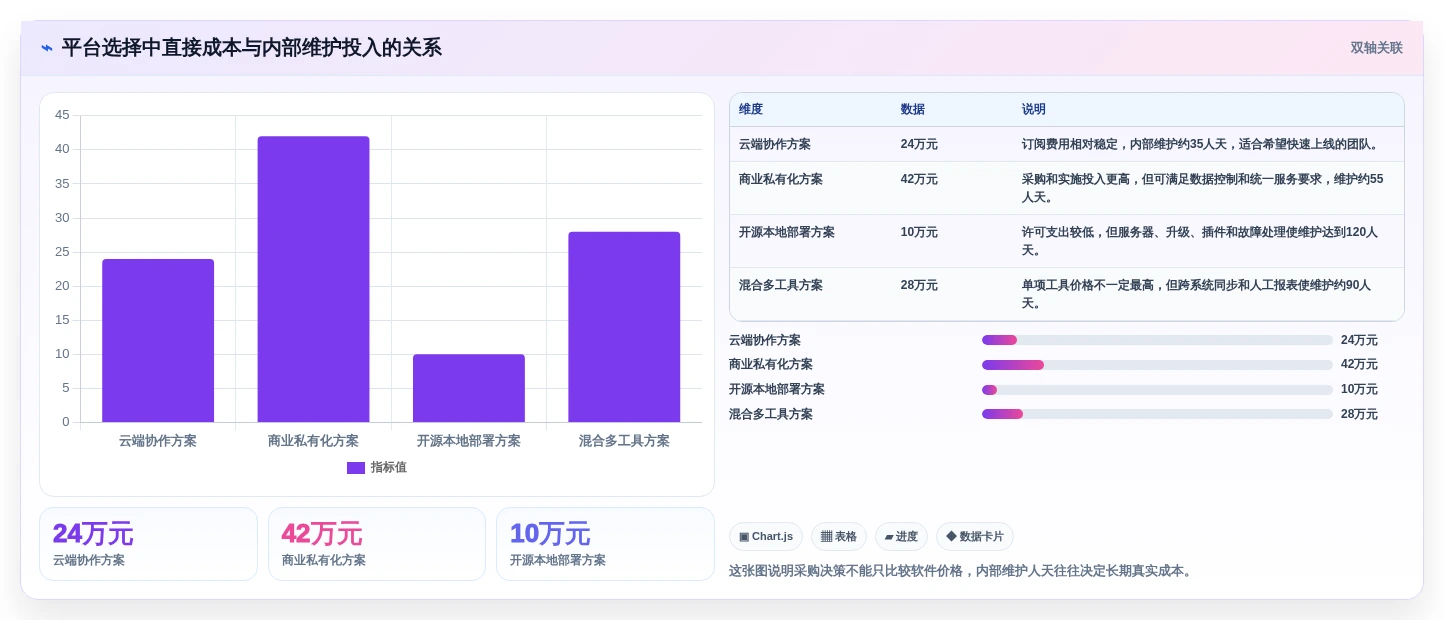Open the 42万元 商业私有化方案 stat card
The height and width of the screenshot is (620, 1444).
pos(377,544)
